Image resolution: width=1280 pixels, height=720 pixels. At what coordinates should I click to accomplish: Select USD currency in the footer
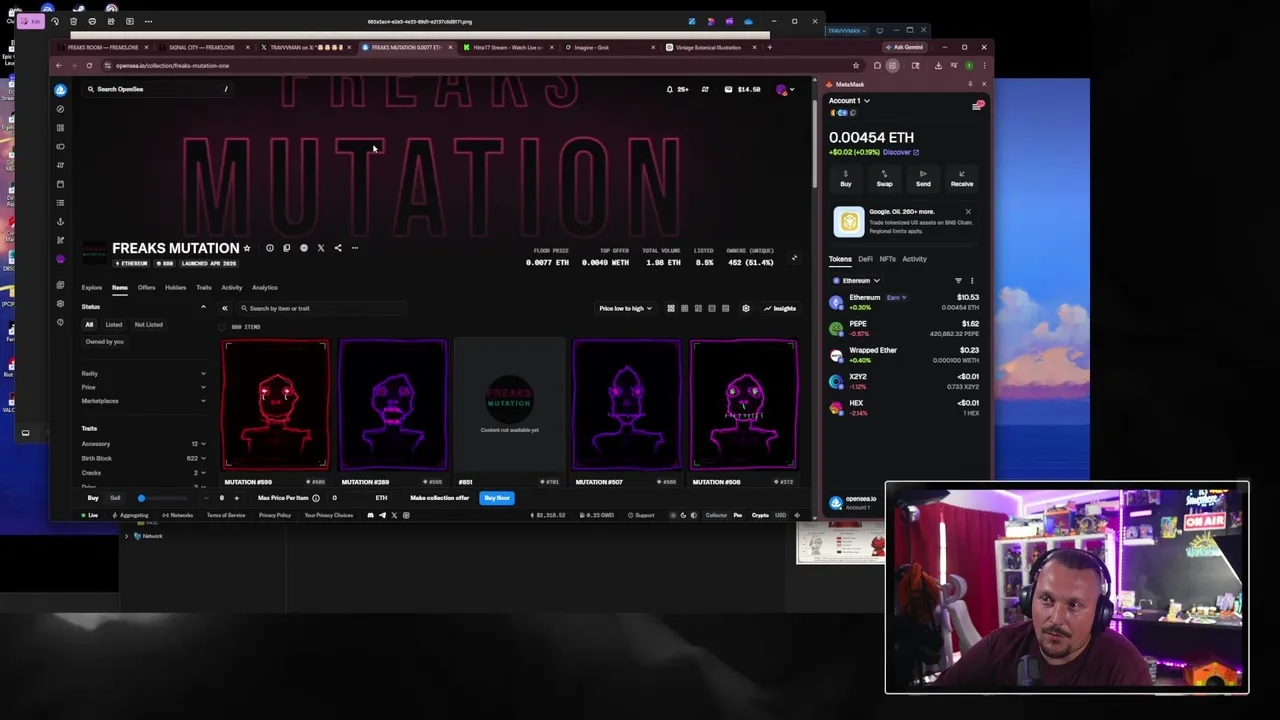point(781,515)
